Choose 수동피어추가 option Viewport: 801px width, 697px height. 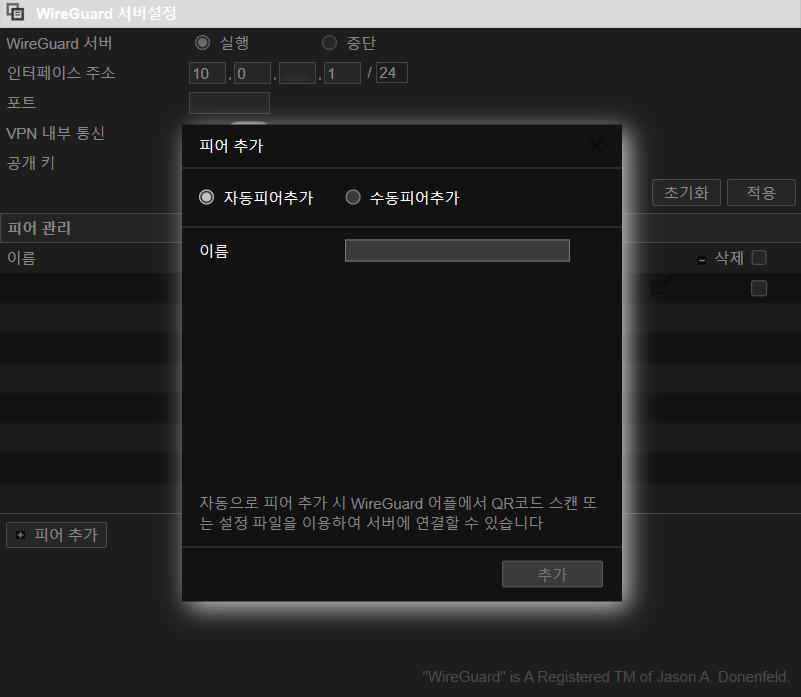click(x=353, y=198)
